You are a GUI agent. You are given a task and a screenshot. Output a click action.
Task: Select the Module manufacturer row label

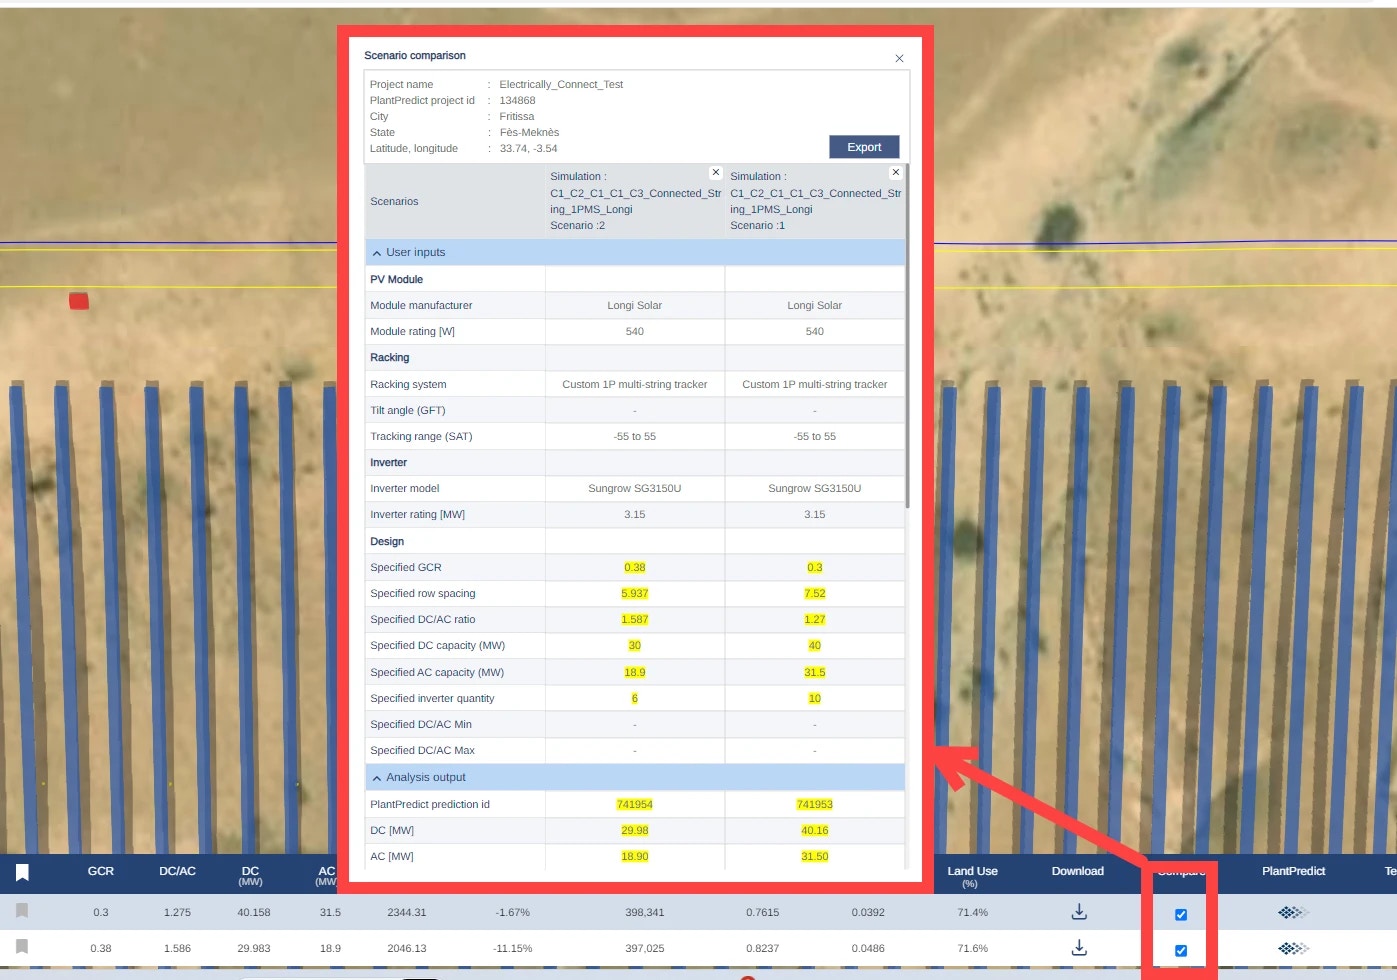point(421,305)
